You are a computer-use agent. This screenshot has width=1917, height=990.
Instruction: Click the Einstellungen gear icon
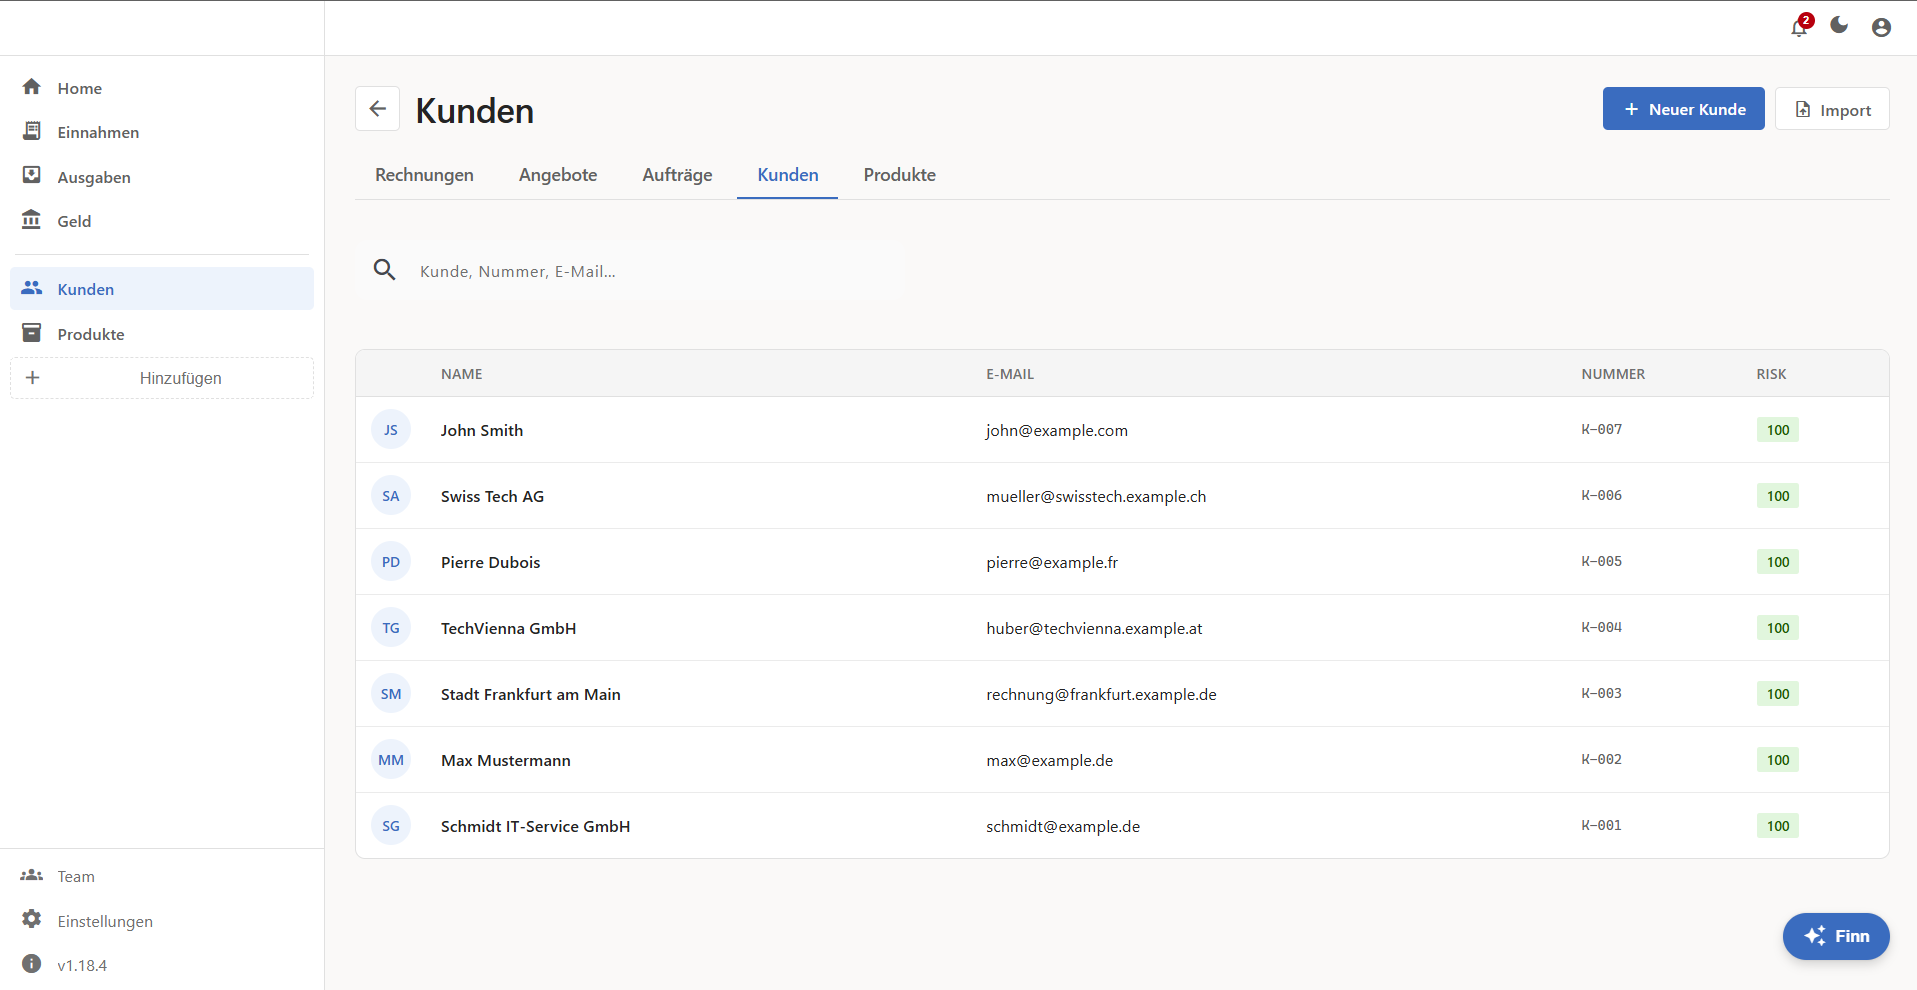coord(32,919)
